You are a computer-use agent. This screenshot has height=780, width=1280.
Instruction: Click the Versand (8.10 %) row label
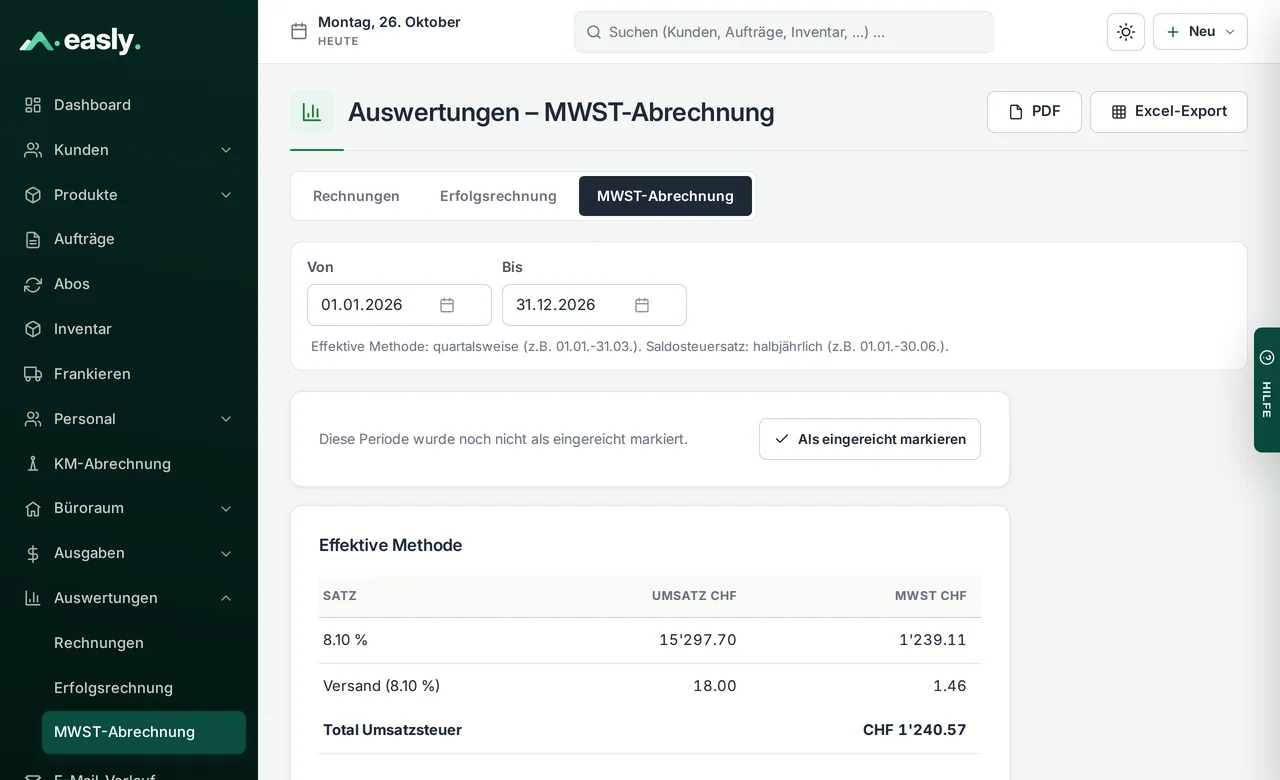coord(381,686)
